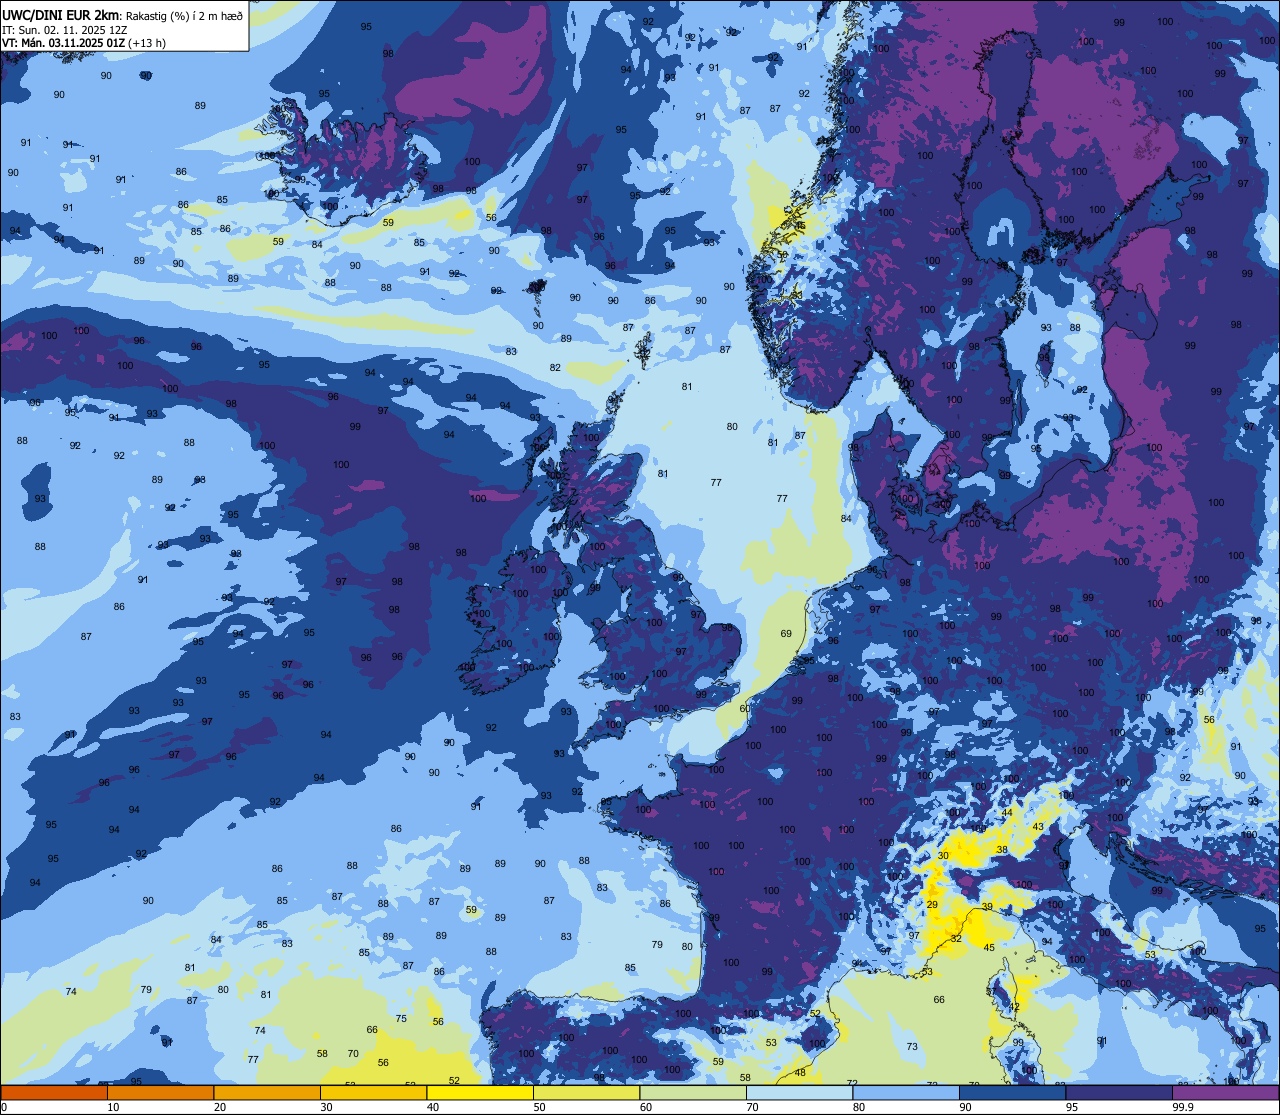Click the purple legend swatch above 99.9
Image resolution: width=1280 pixels, height=1115 pixels.
click(x=1226, y=1093)
